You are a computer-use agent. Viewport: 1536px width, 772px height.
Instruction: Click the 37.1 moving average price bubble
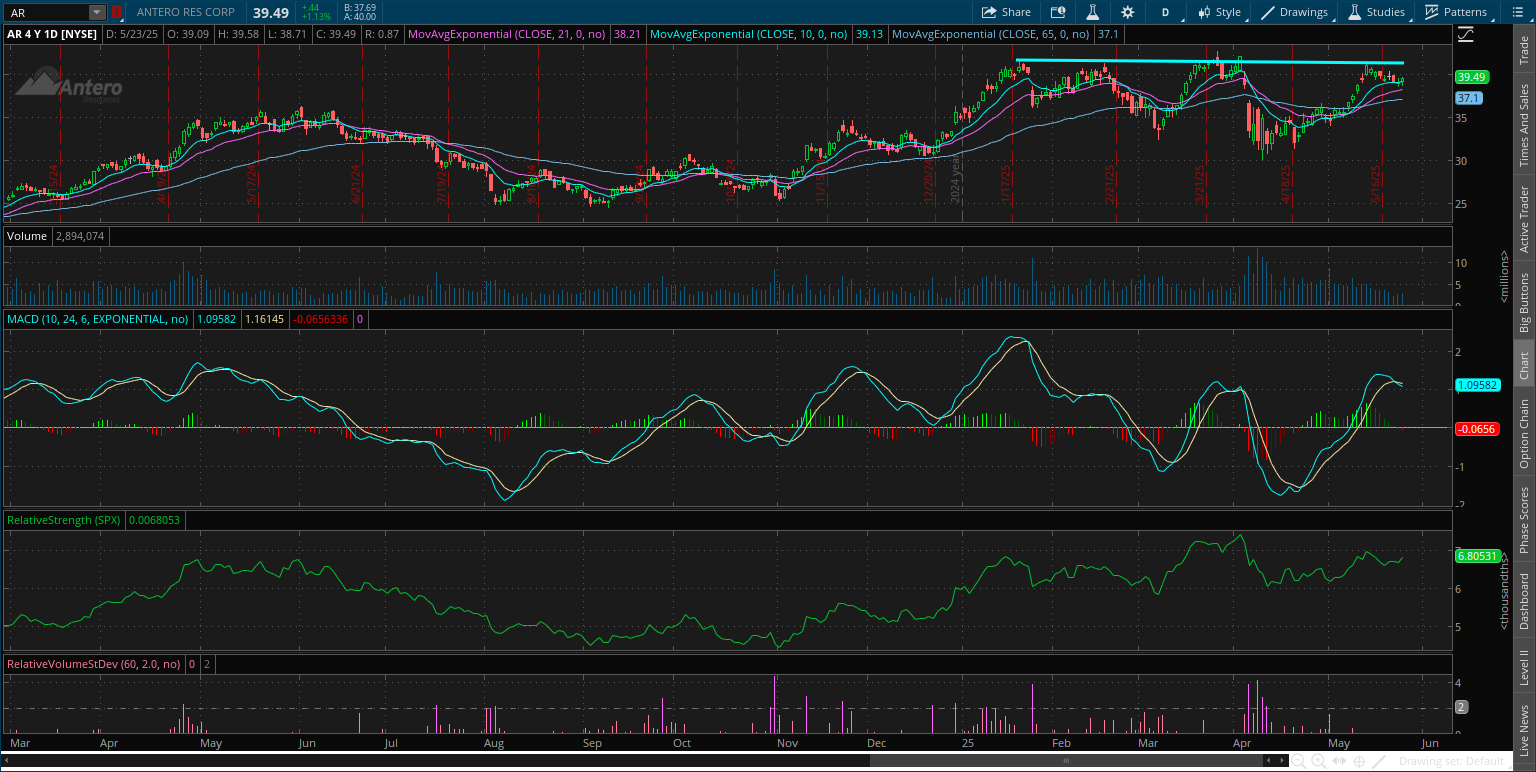click(x=1468, y=99)
